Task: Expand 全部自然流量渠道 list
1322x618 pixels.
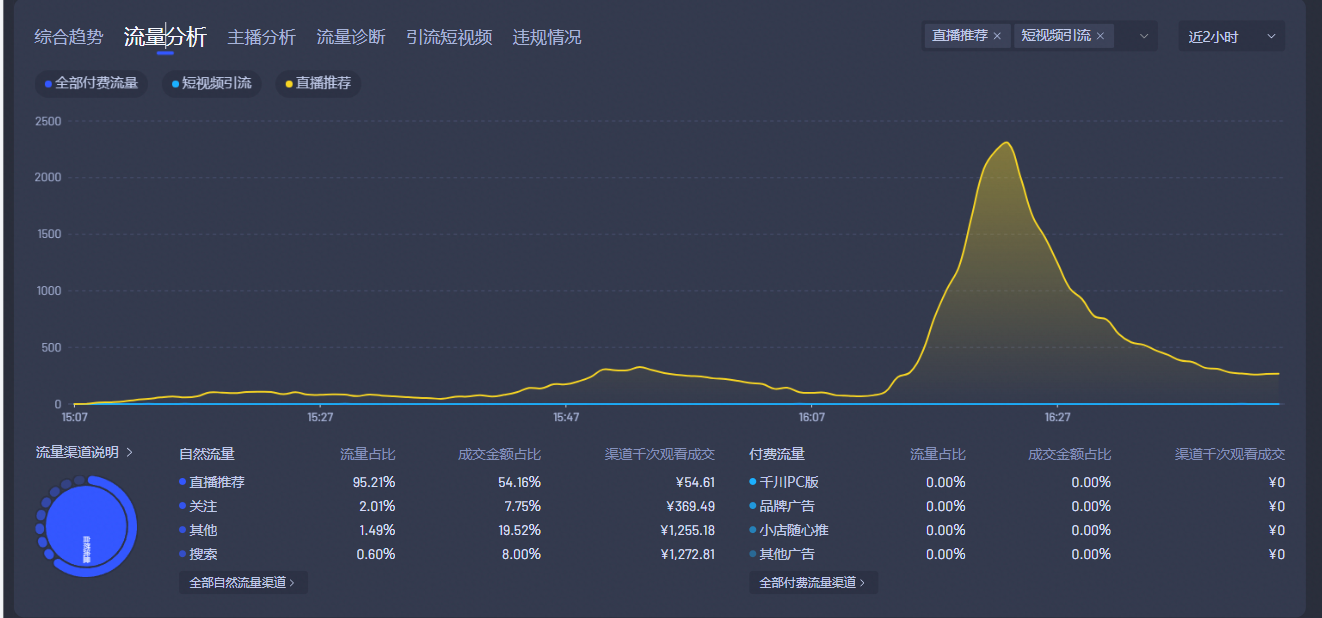Action: point(242,582)
